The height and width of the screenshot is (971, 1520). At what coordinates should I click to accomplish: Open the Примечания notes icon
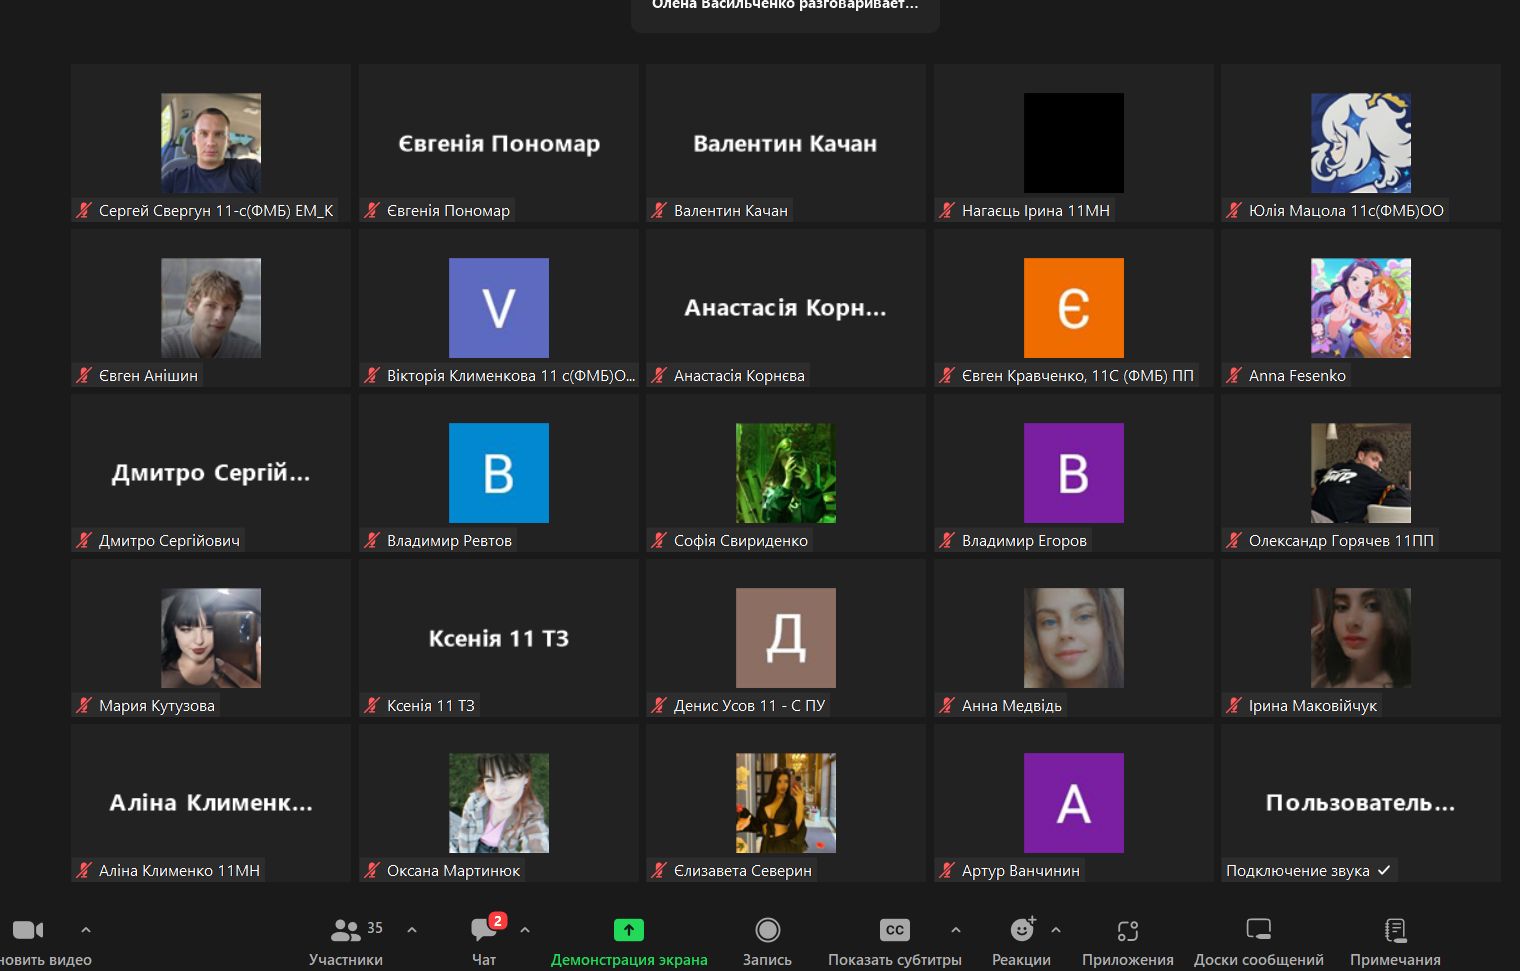[x=1395, y=930]
